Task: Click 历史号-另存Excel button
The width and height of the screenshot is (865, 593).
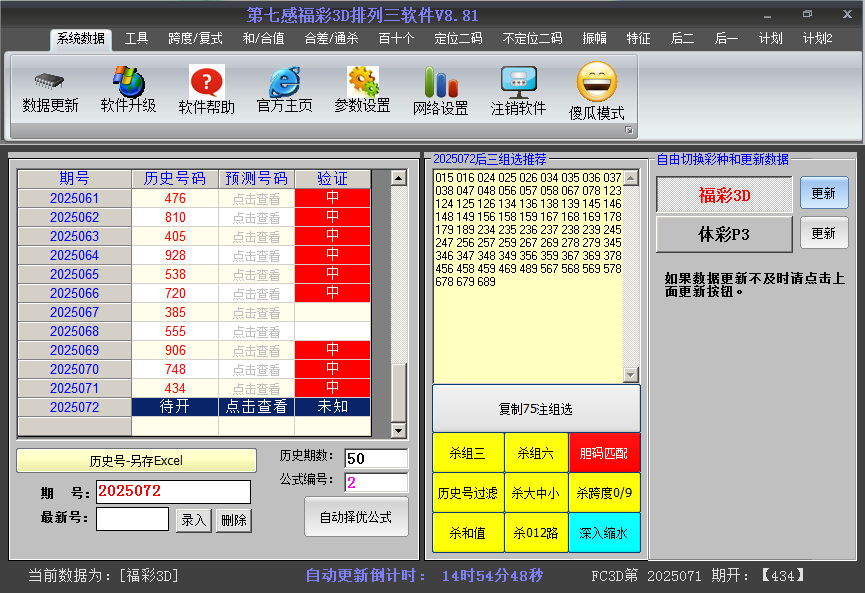Action: [x=136, y=461]
